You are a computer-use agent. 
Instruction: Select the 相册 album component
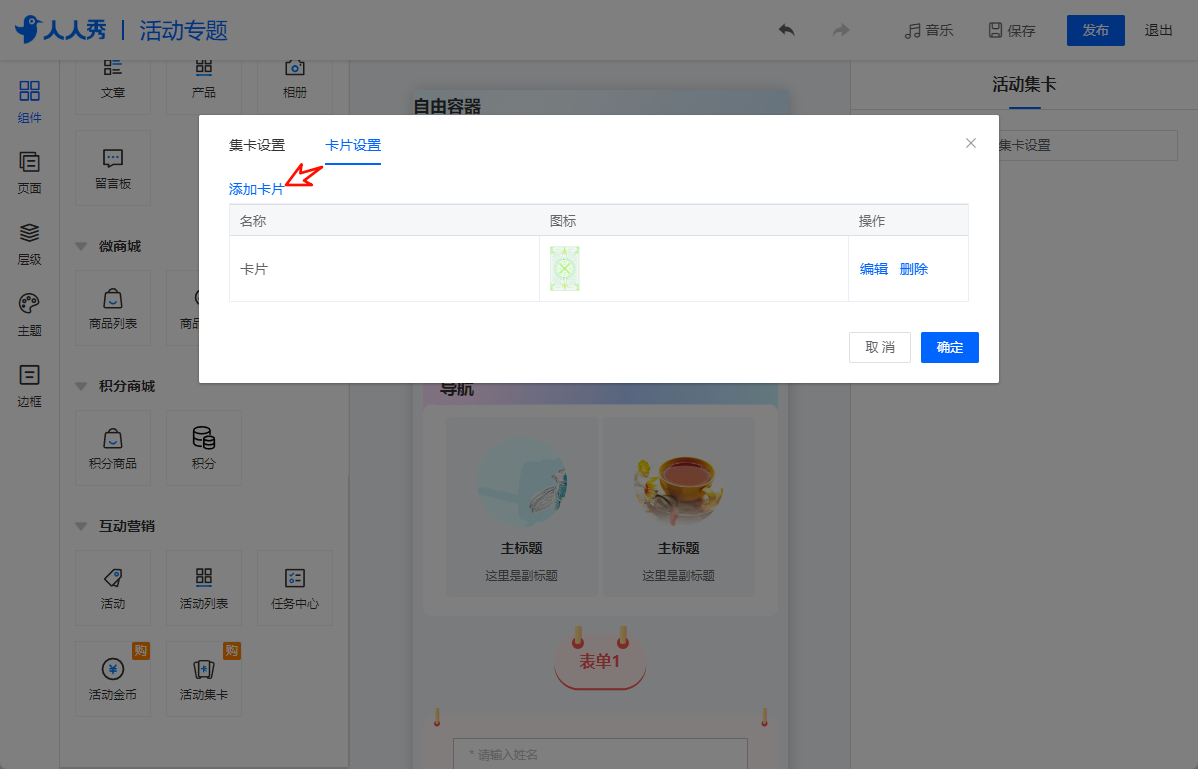[x=295, y=87]
